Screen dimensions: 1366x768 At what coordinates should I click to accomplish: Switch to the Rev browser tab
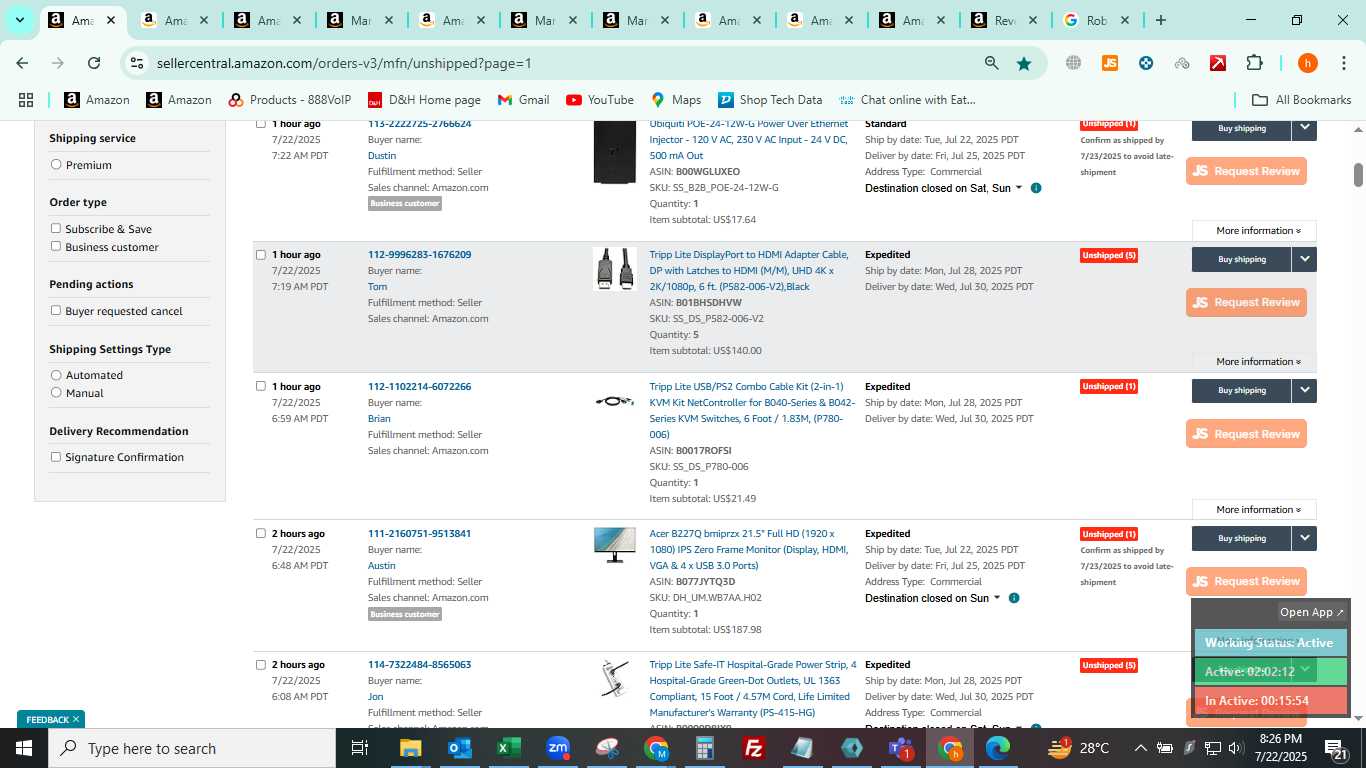(1004, 20)
